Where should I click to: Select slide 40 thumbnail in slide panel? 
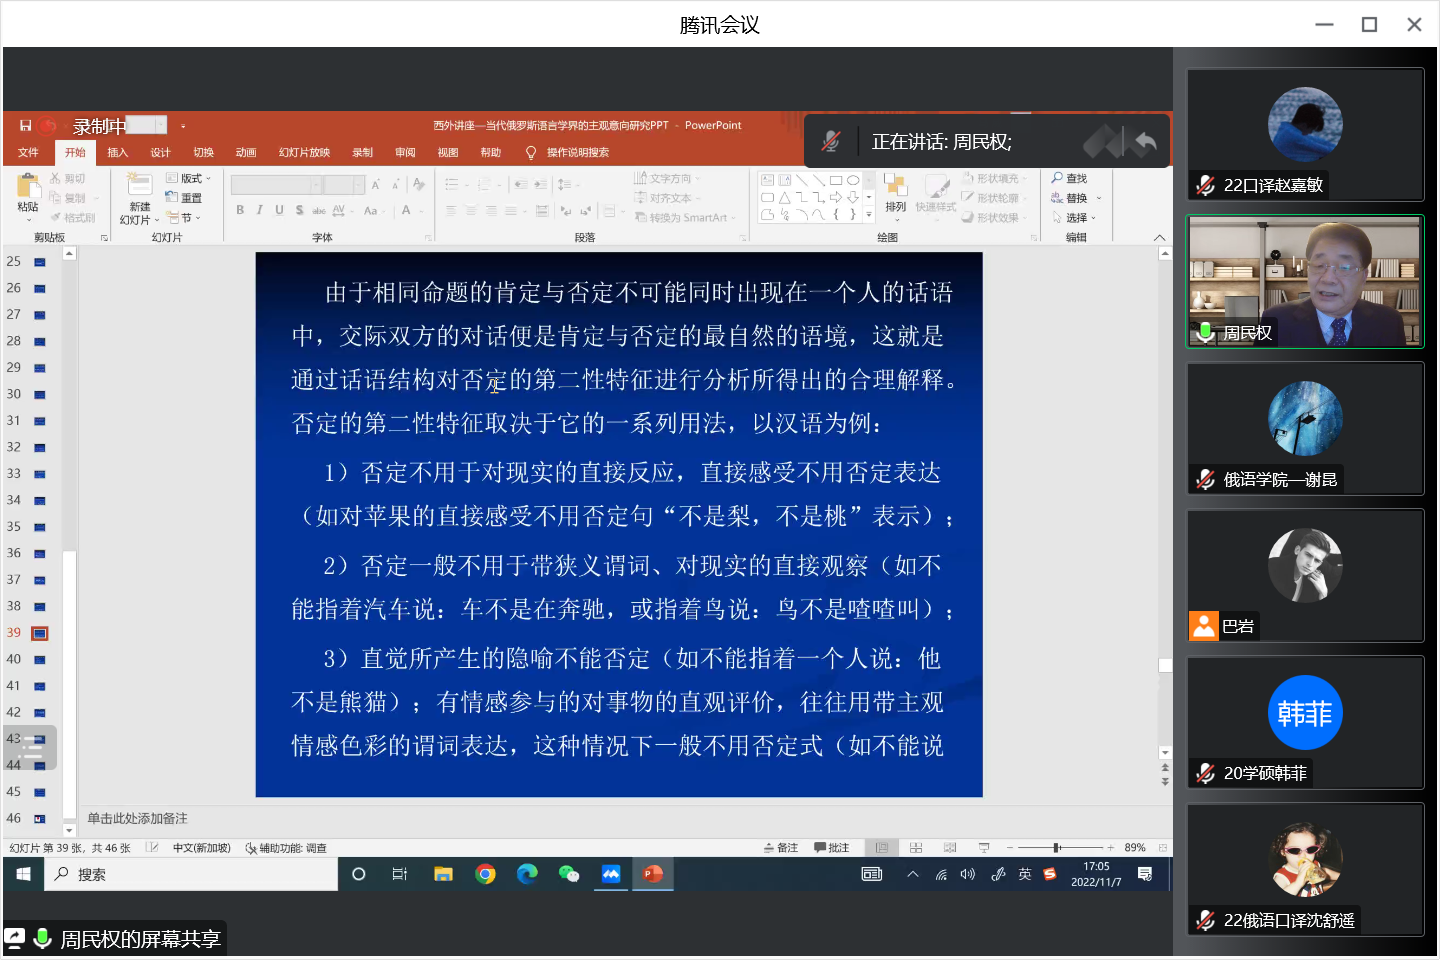40,660
